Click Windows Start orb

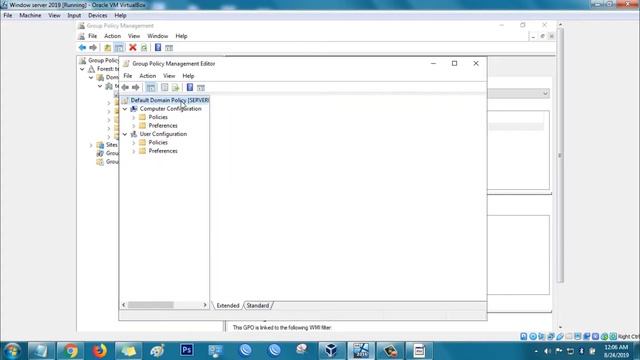12,351
